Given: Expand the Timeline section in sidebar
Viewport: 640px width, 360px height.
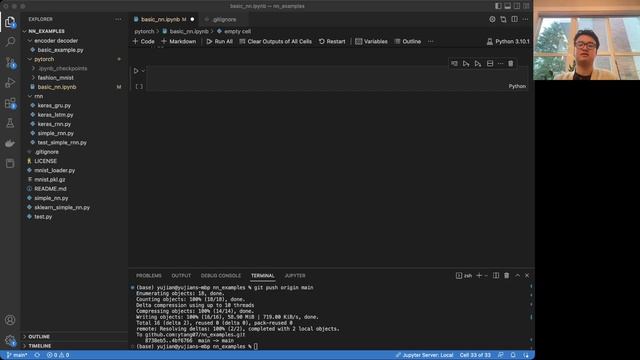Looking at the screenshot, I should [40, 346].
